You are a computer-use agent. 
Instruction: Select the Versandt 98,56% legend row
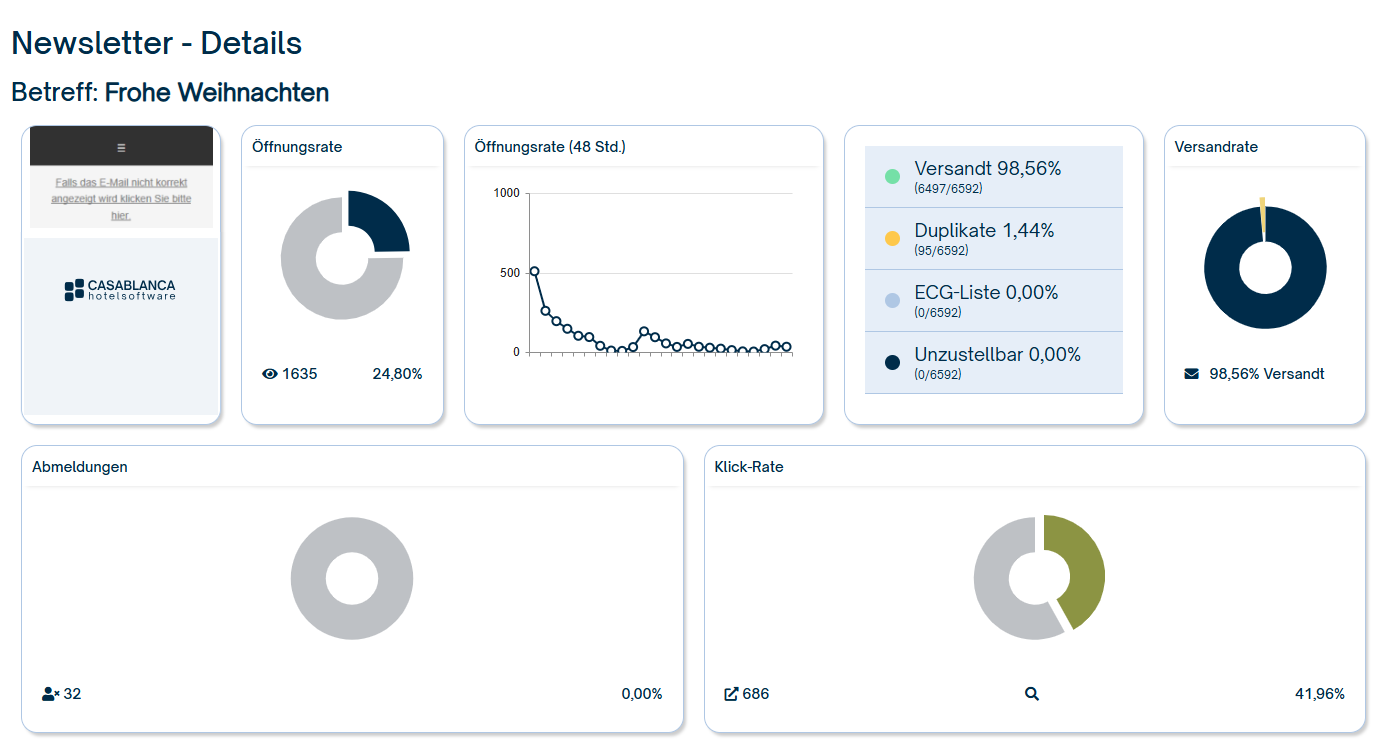993,177
